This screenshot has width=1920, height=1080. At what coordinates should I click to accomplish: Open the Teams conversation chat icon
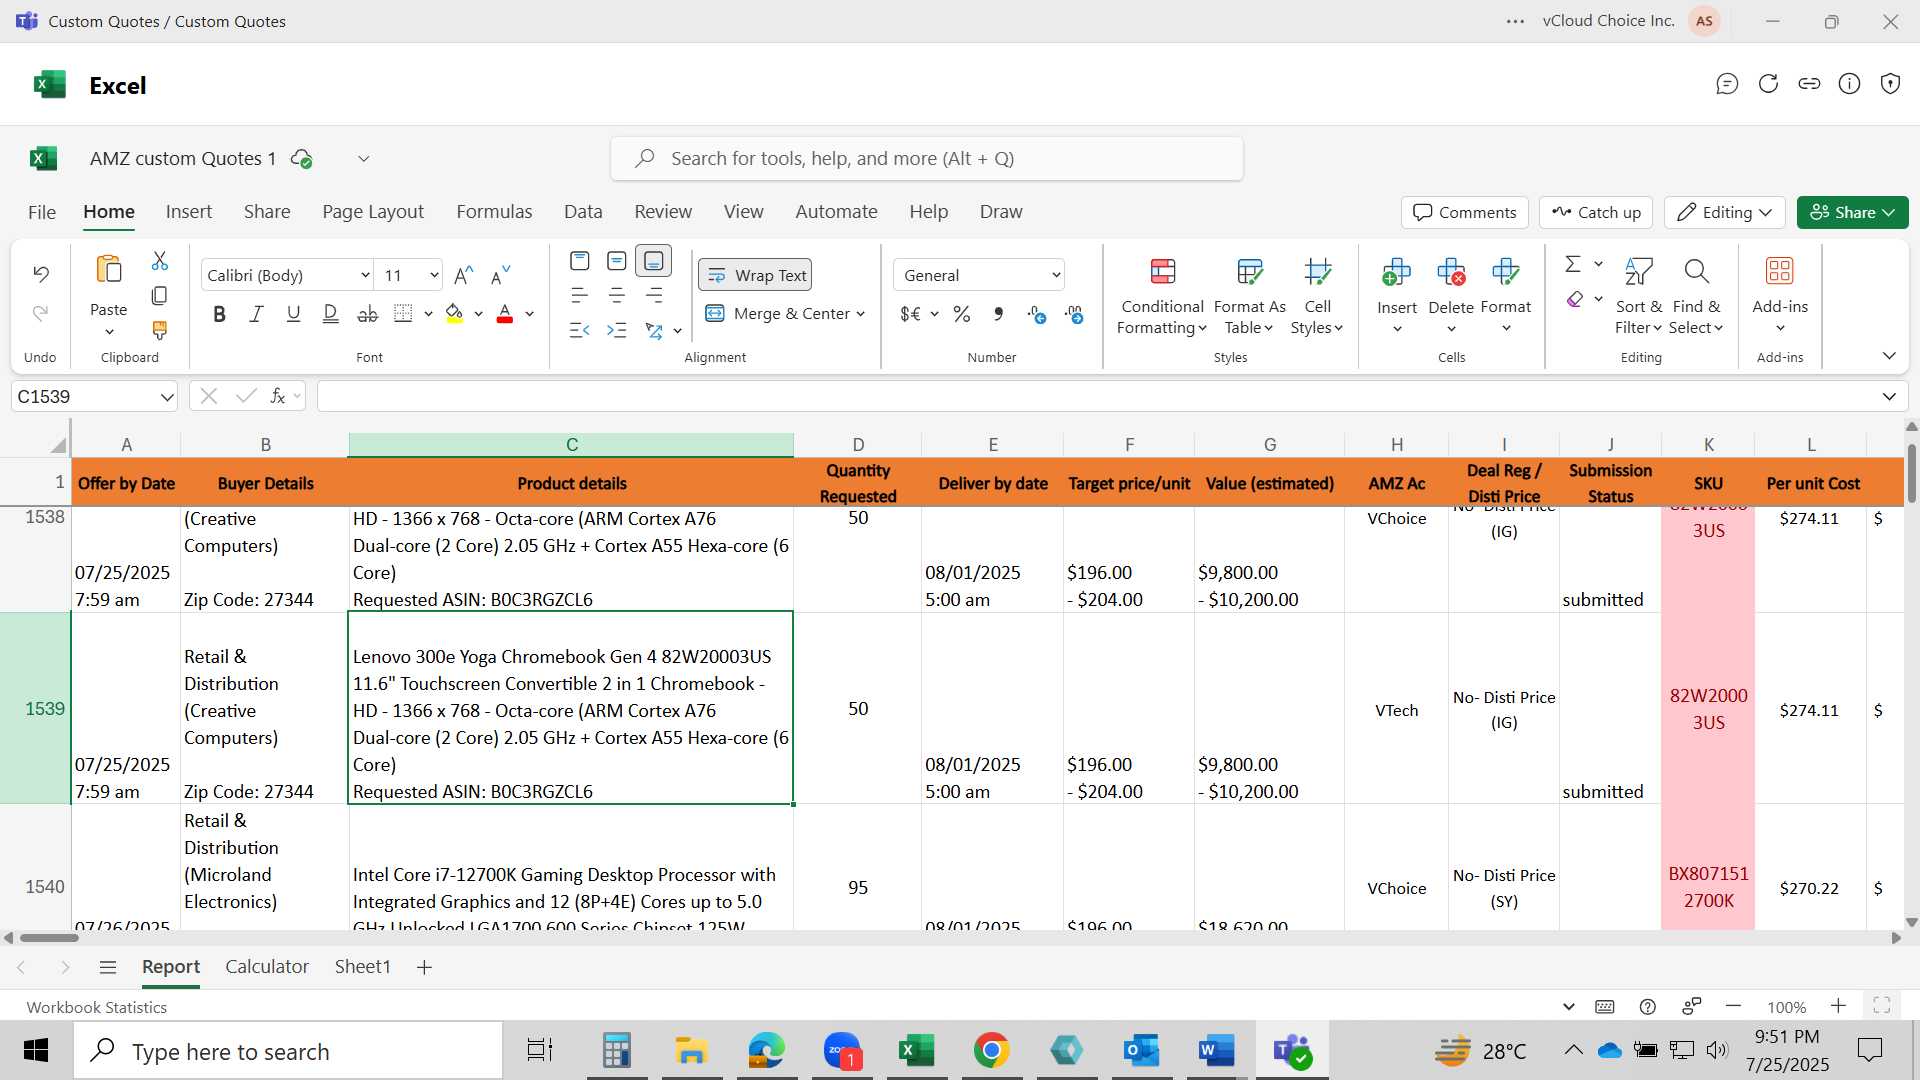pos(1727,84)
